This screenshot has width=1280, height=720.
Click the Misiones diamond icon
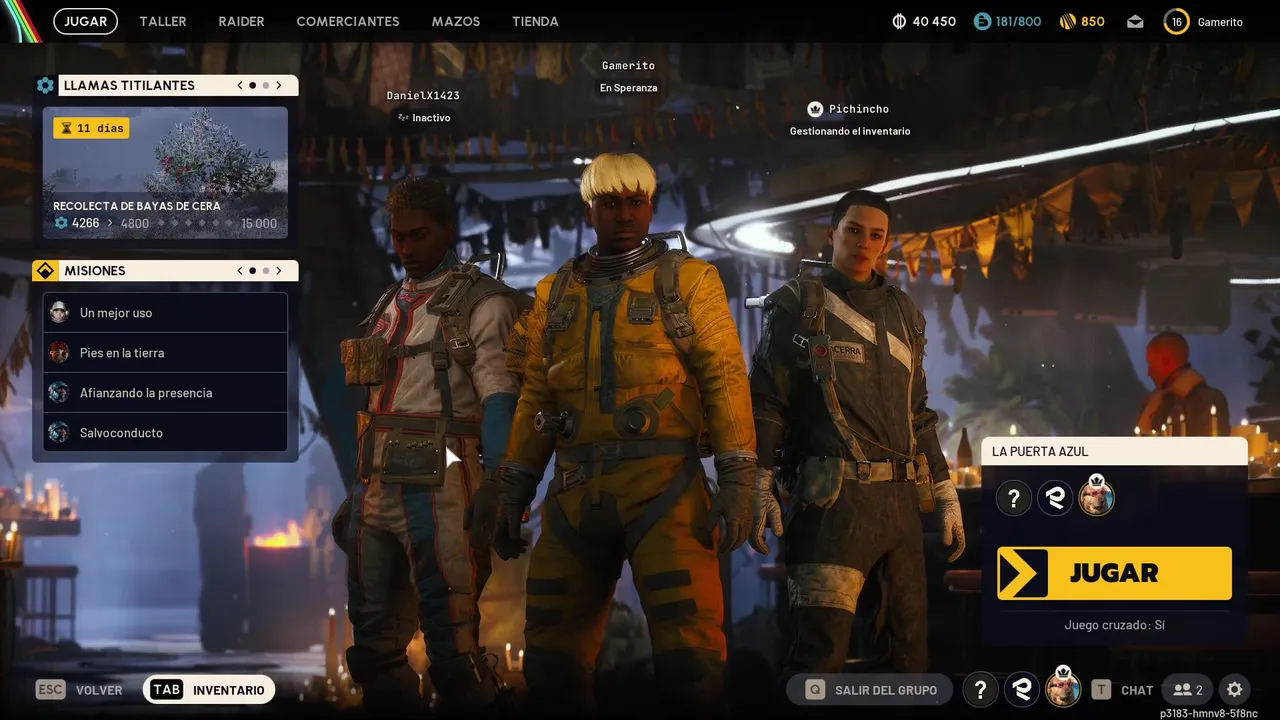tap(45, 271)
